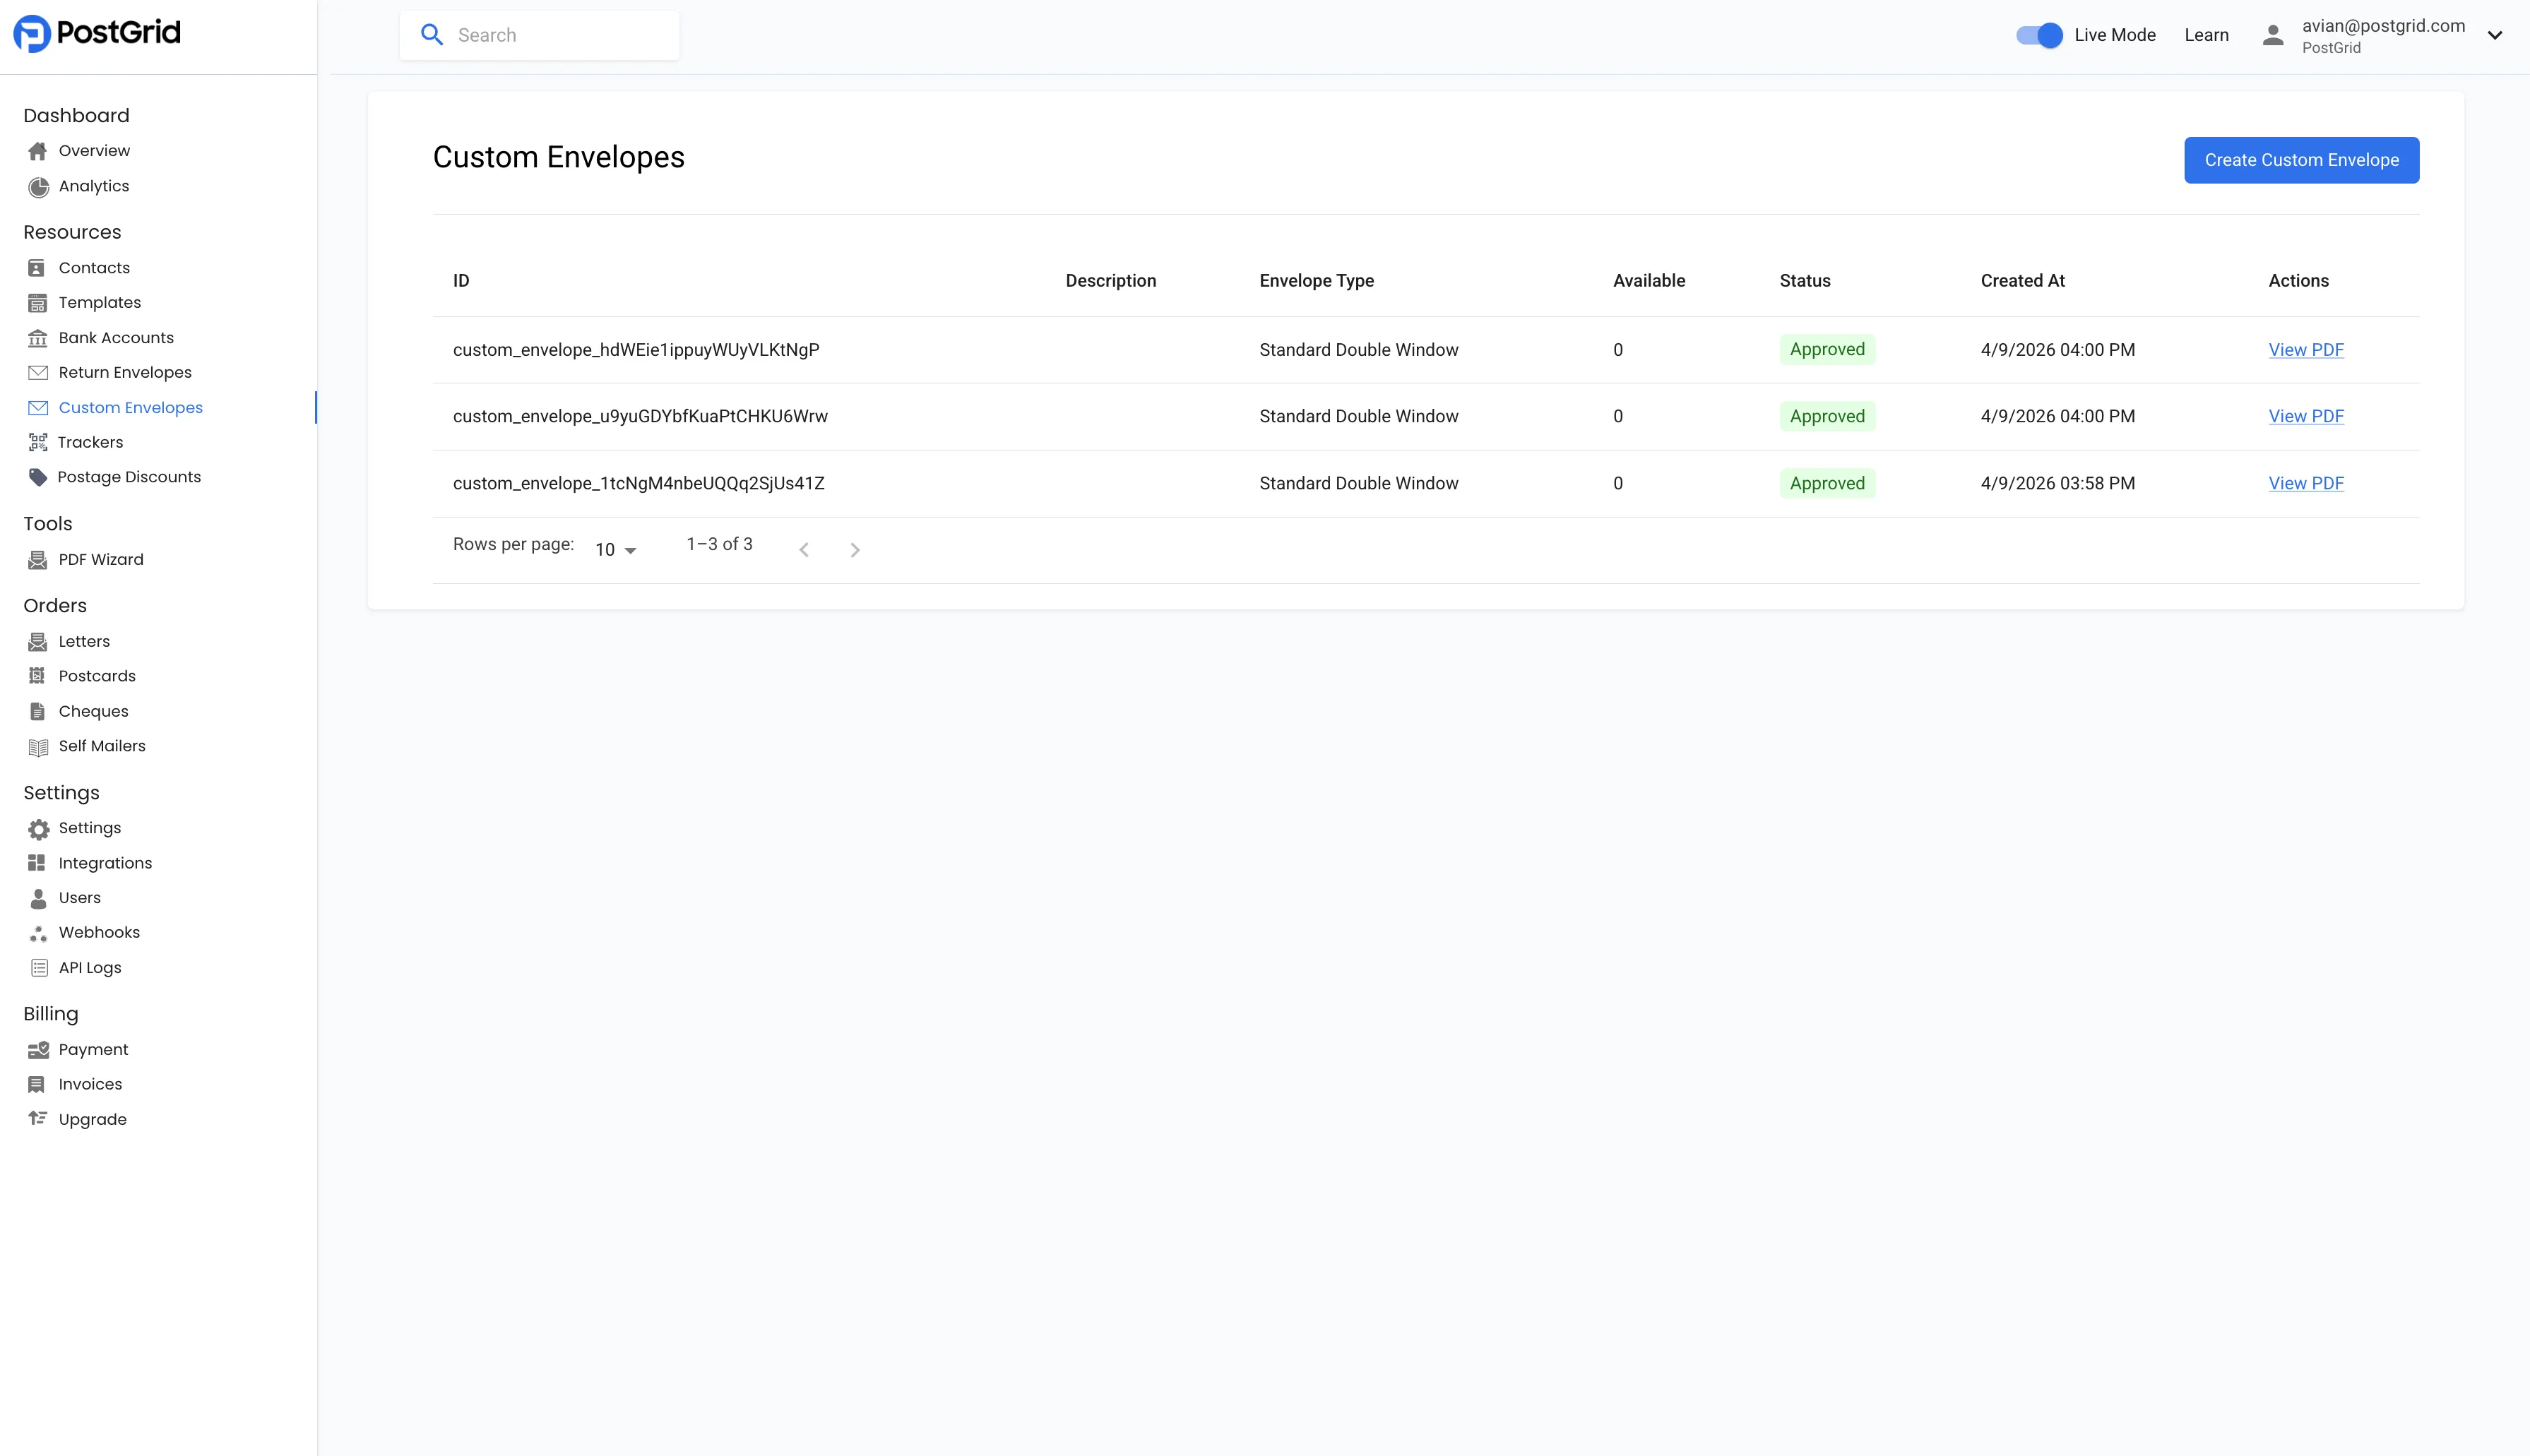Viewport: 2530px width, 1456px height.
Task: Click ID custom_envelope_1tcNgM4nbeUQQq2SjUs41Z
Action: pyautogui.click(x=638, y=484)
